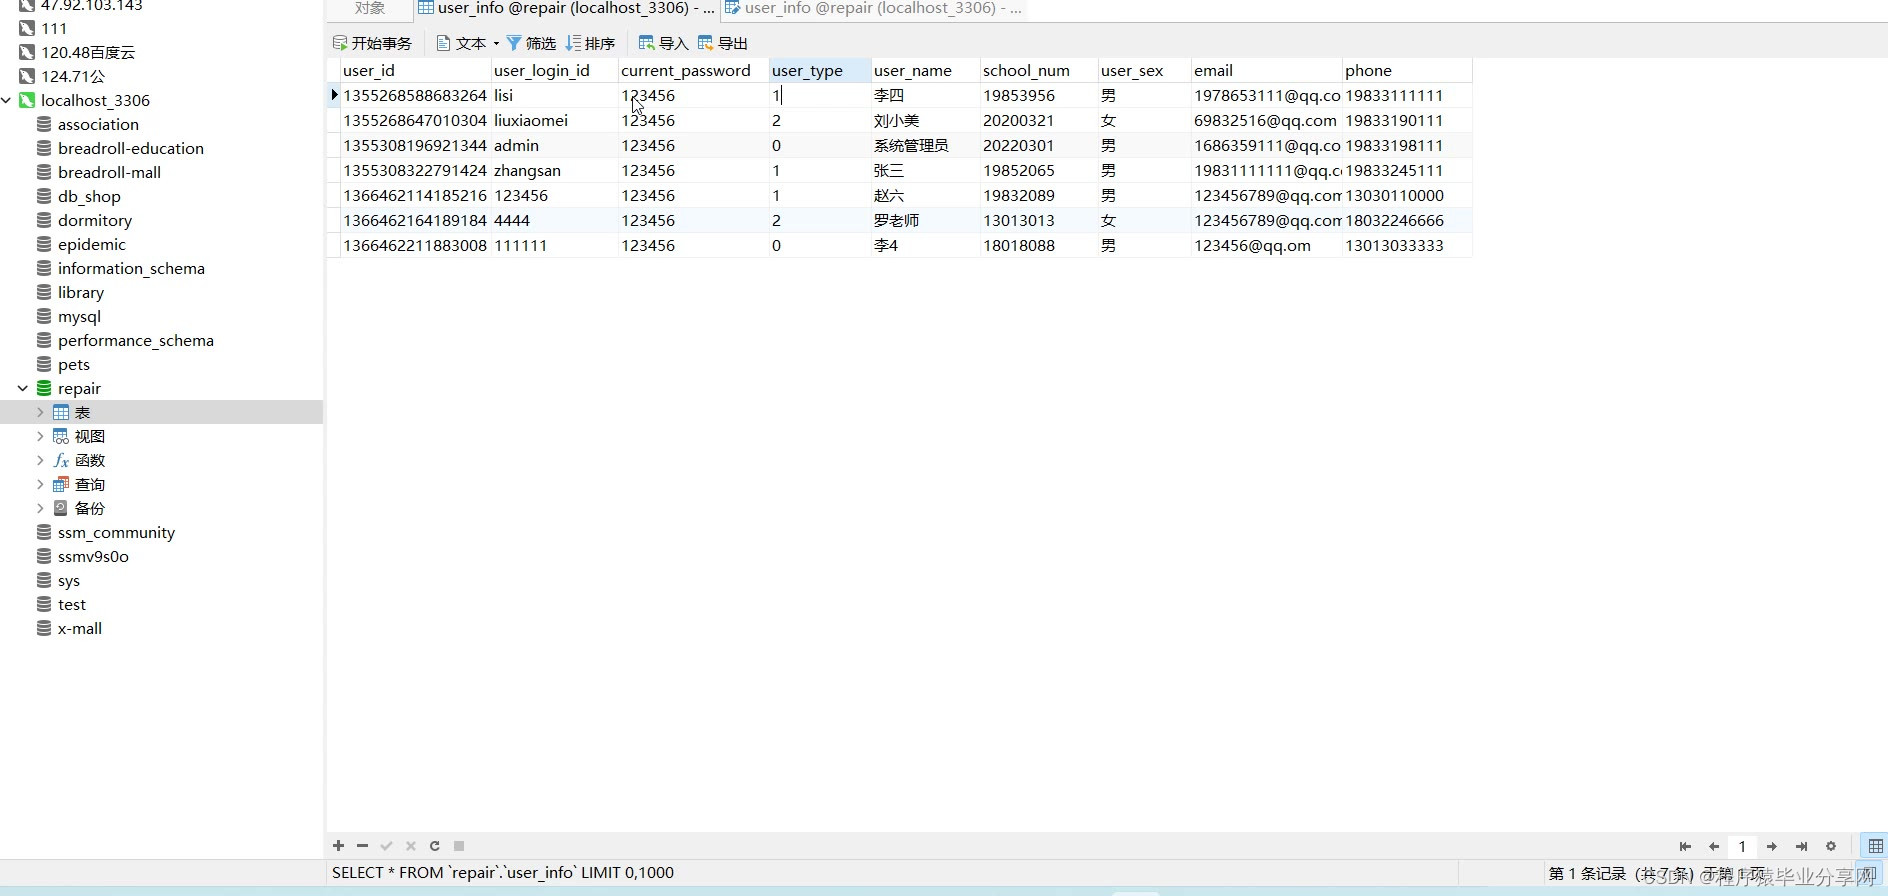
Task: Select the cell with name 系统管理员
Action: point(925,145)
